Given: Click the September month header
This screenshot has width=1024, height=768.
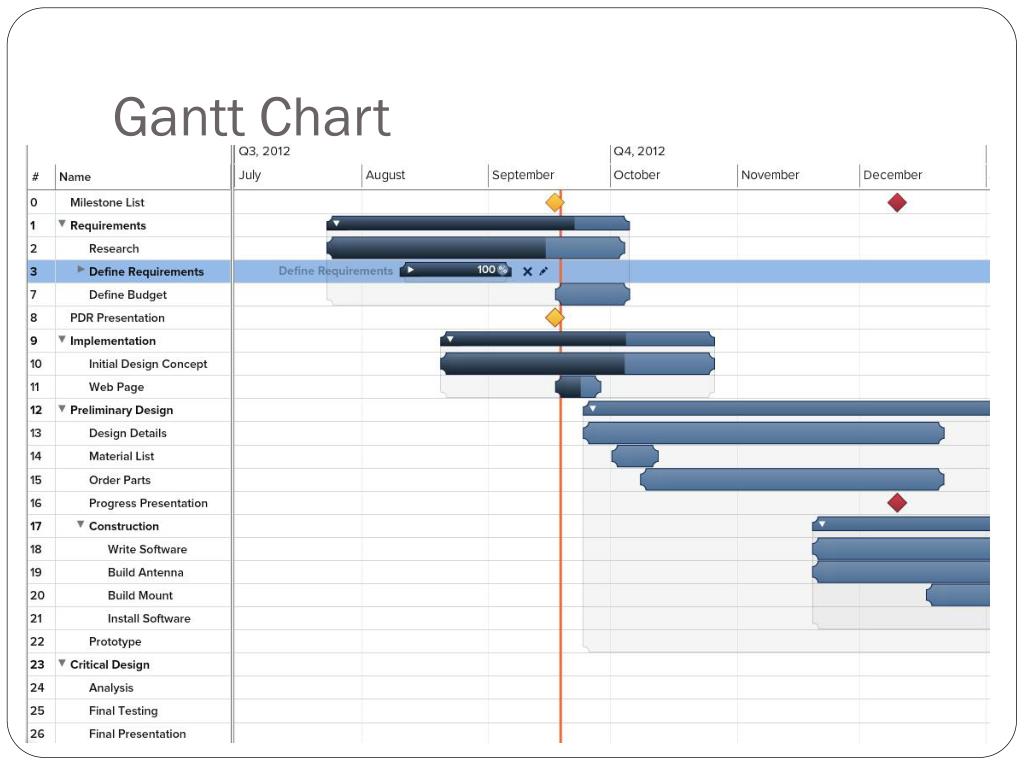Looking at the screenshot, I should [x=523, y=175].
